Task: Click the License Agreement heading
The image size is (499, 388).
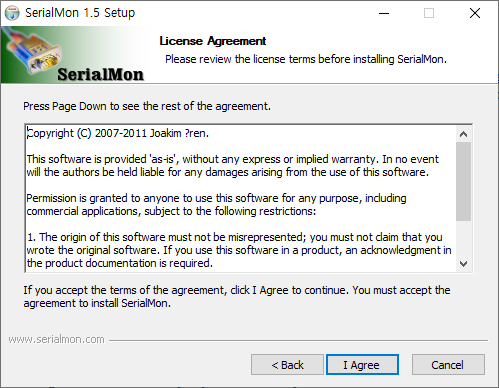Action: coord(213,41)
